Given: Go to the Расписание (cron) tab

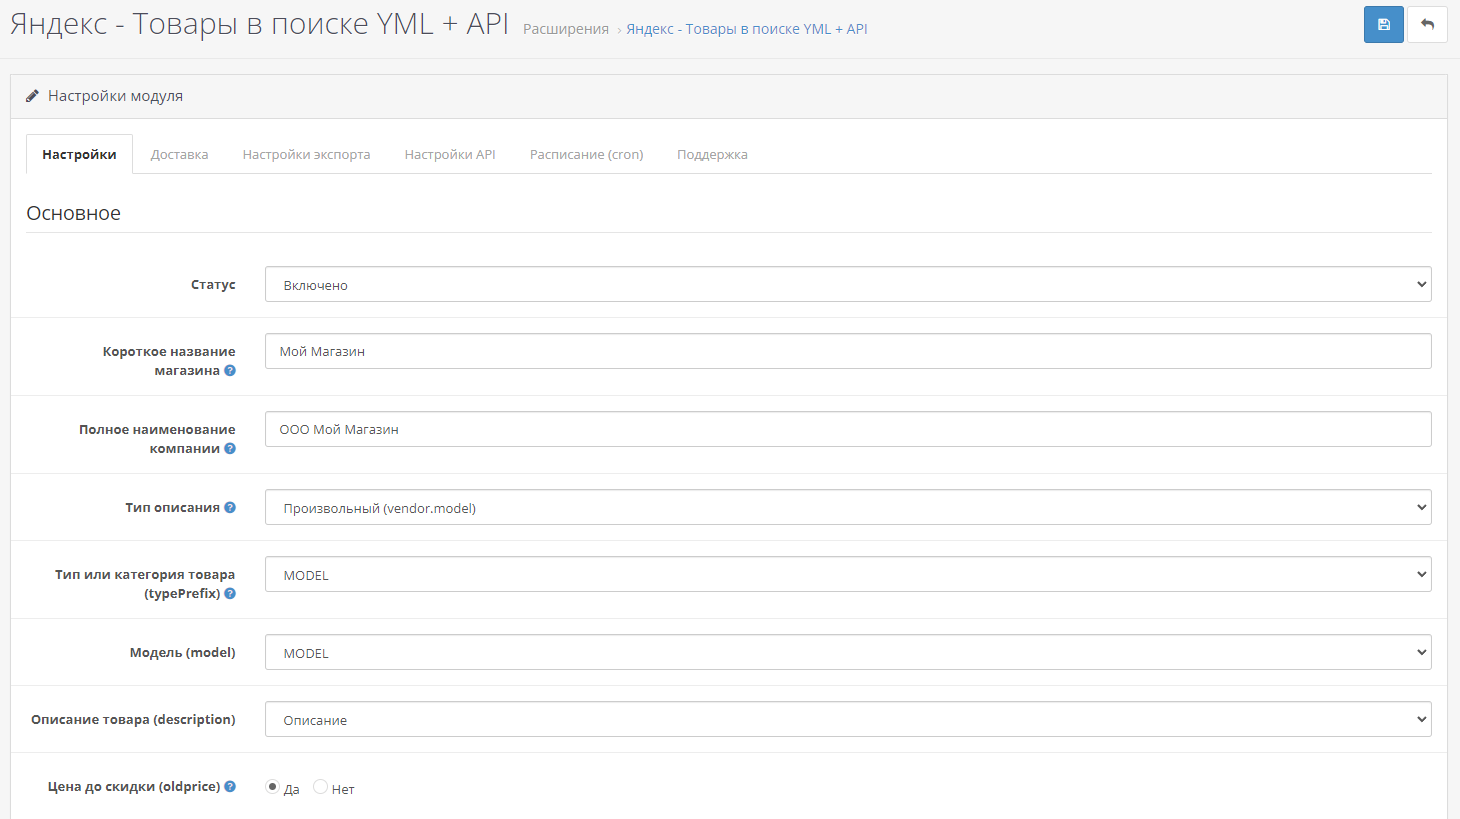Looking at the screenshot, I should (587, 154).
